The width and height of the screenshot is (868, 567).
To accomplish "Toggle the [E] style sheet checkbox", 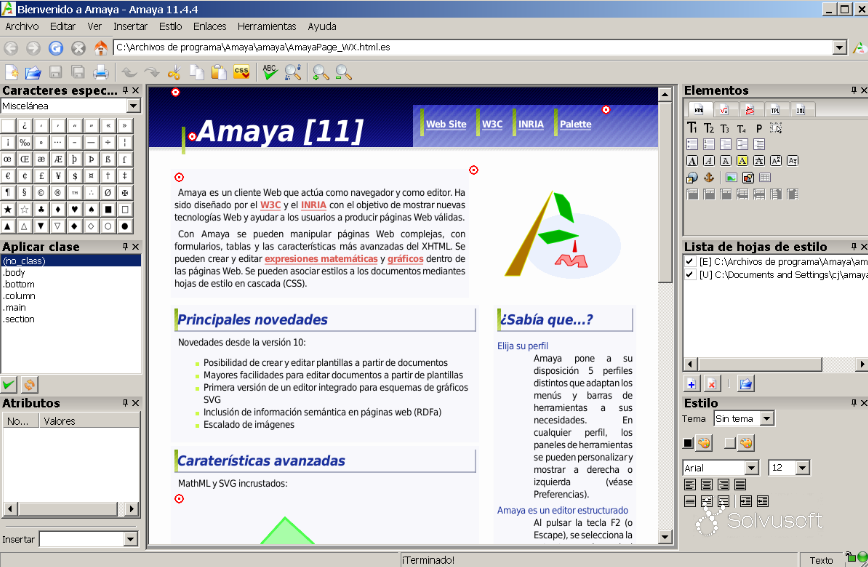I will point(689,261).
